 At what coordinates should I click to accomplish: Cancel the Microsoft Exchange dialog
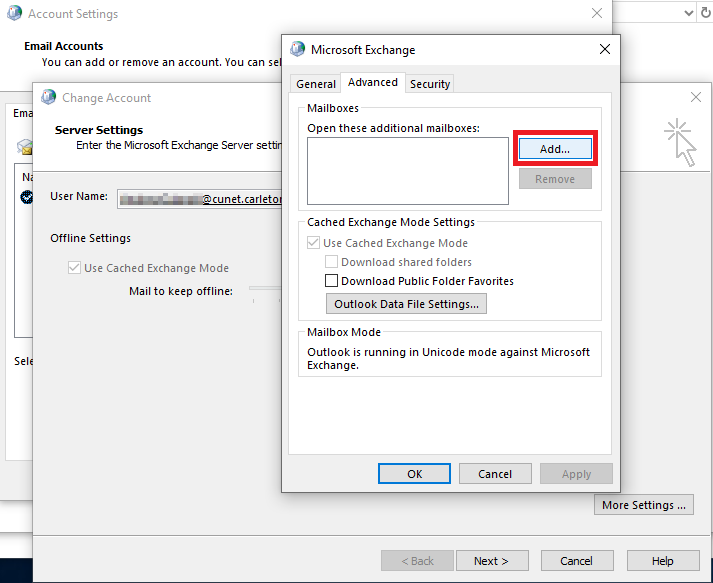495,474
